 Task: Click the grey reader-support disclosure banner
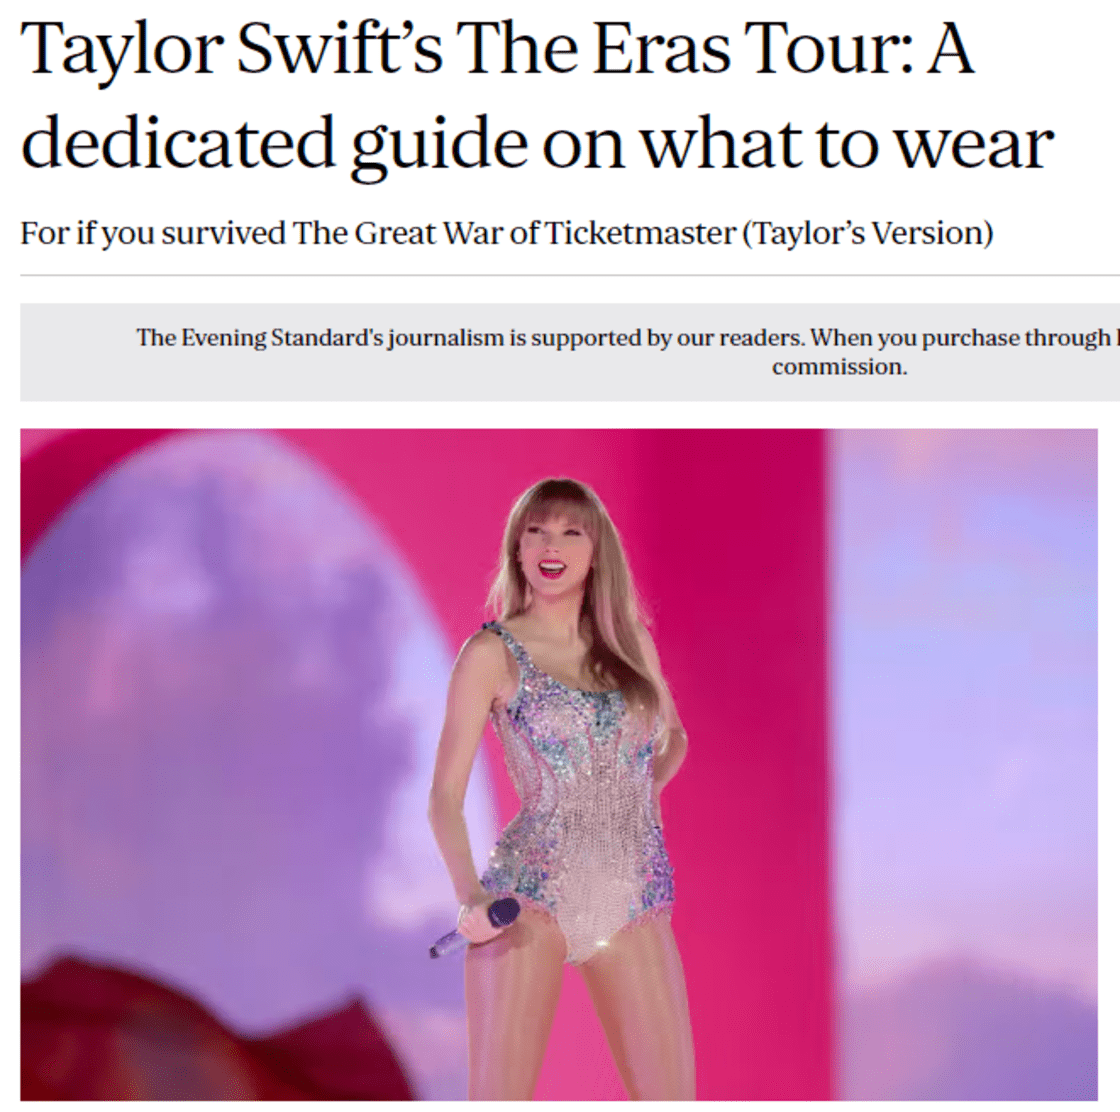[x=570, y=352]
